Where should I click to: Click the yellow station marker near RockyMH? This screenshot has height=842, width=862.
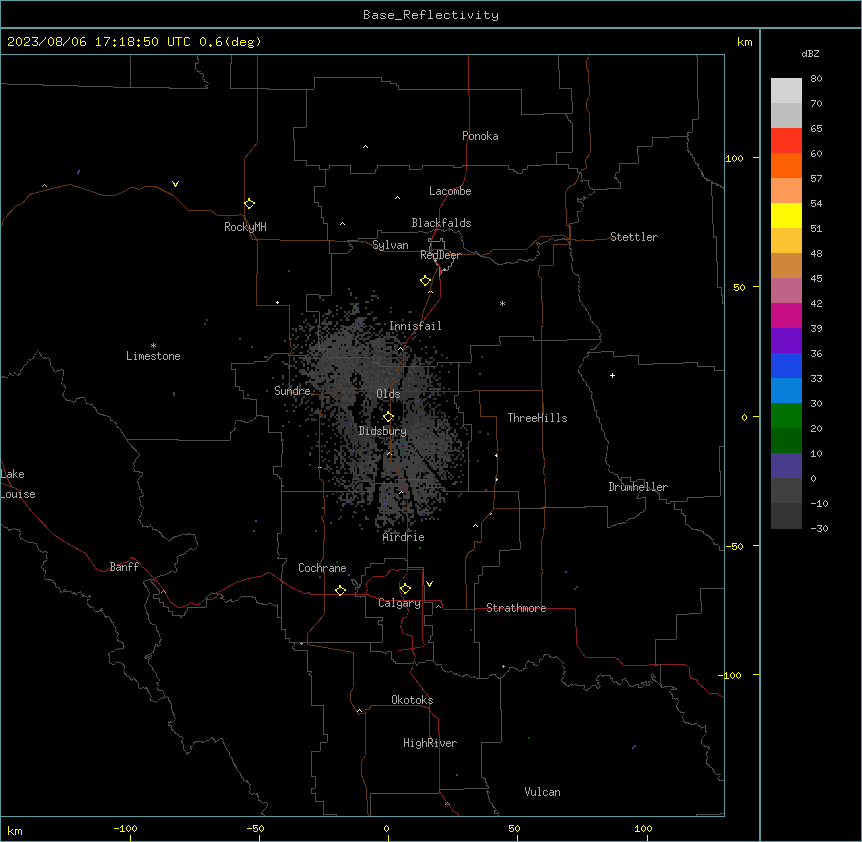click(250, 204)
